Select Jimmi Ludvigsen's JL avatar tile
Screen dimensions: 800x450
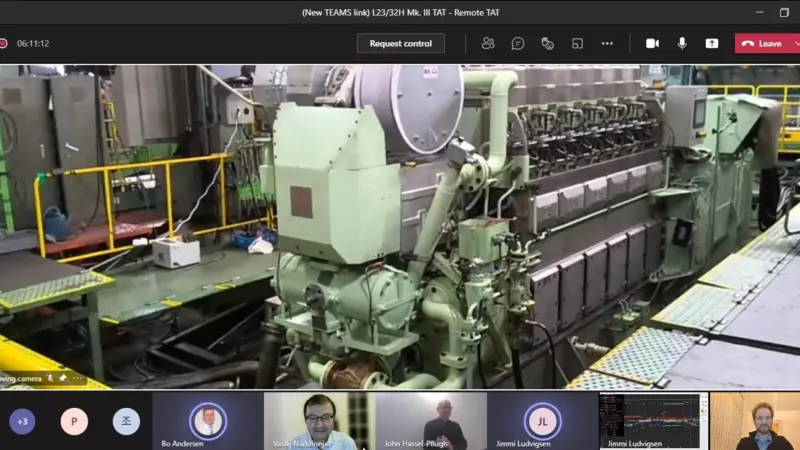pos(542,421)
